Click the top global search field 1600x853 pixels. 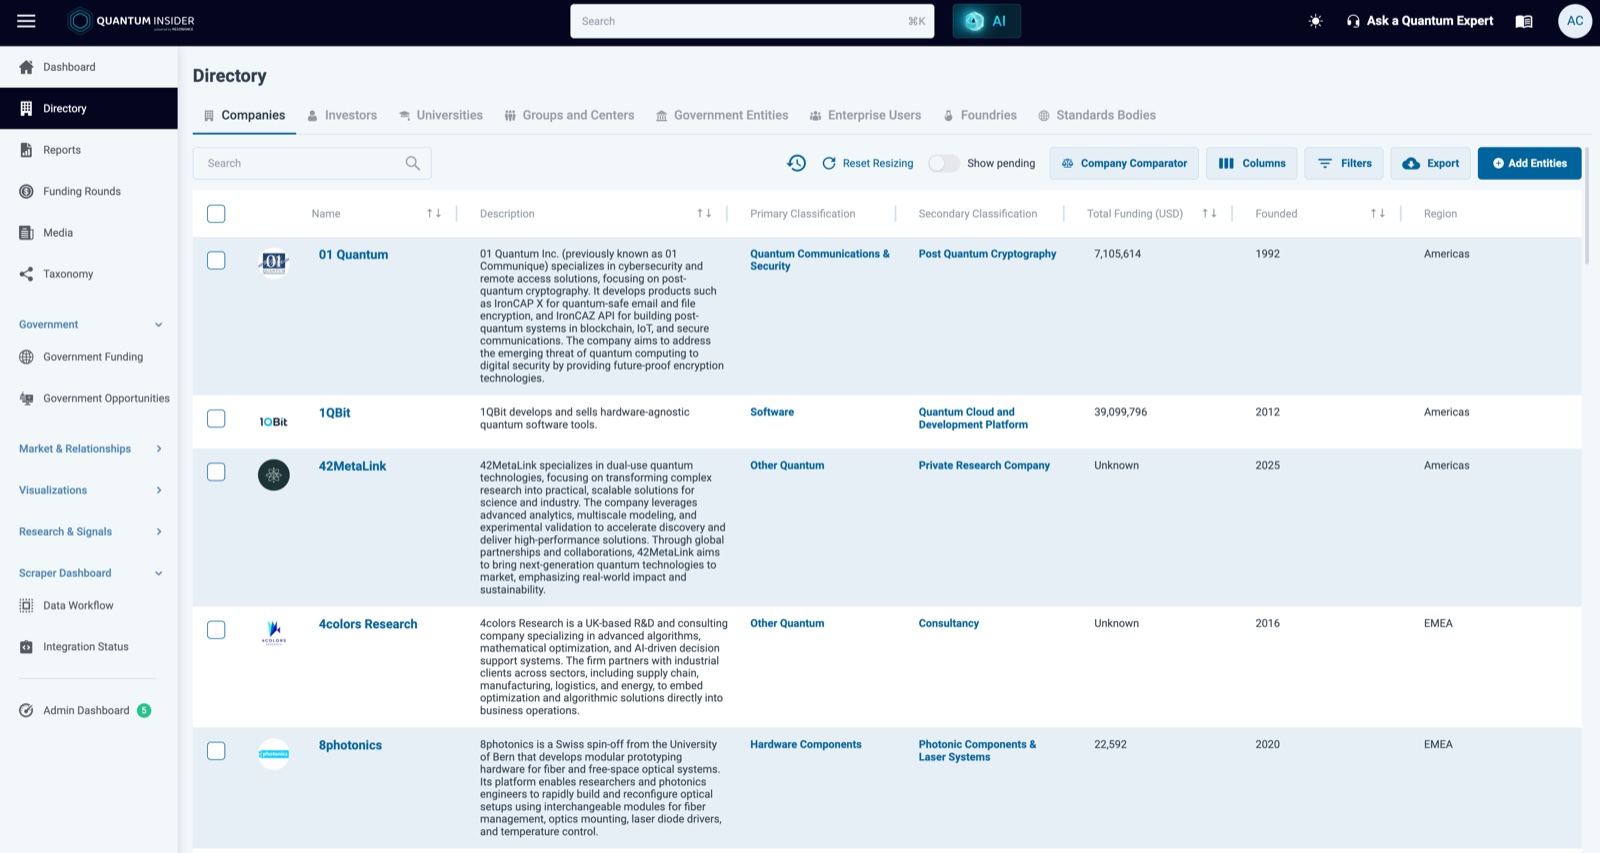tap(752, 21)
